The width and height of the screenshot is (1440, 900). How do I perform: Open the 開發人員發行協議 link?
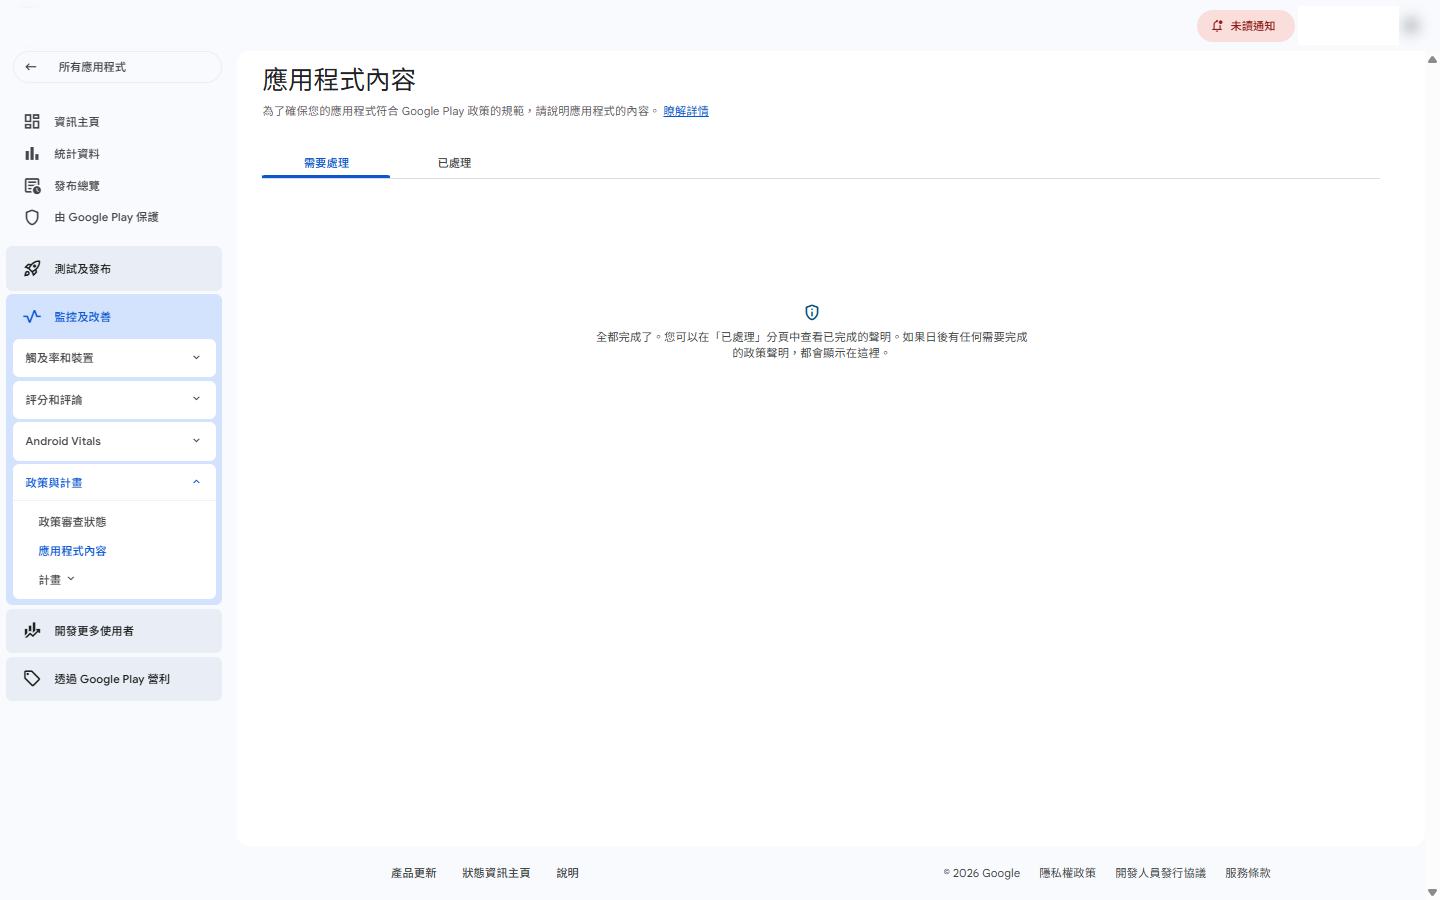click(x=1161, y=873)
